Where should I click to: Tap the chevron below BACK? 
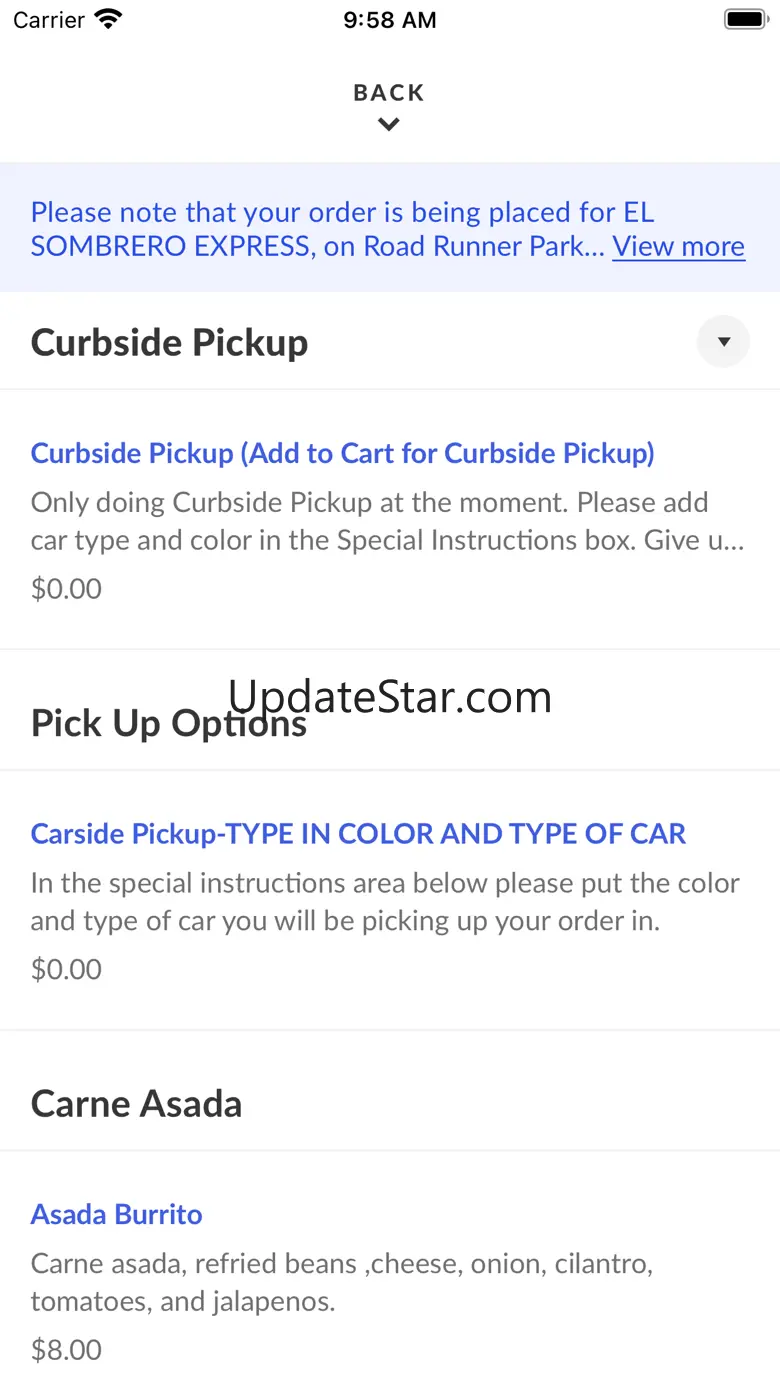[x=389, y=125]
